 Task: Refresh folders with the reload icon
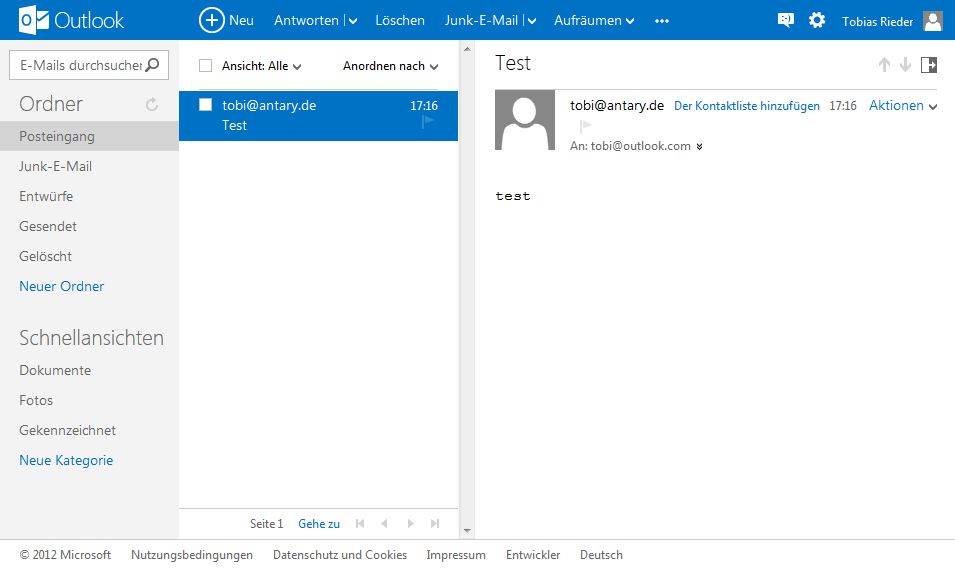[152, 104]
